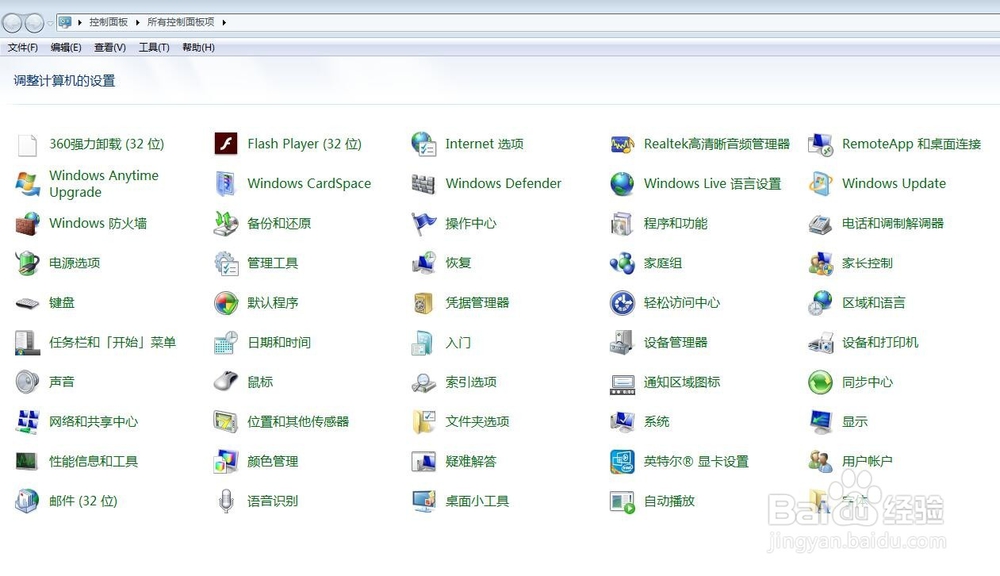Click the 英特尔® 显卡设置 icon
This screenshot has width=1000, height=576.
point(622,461)
